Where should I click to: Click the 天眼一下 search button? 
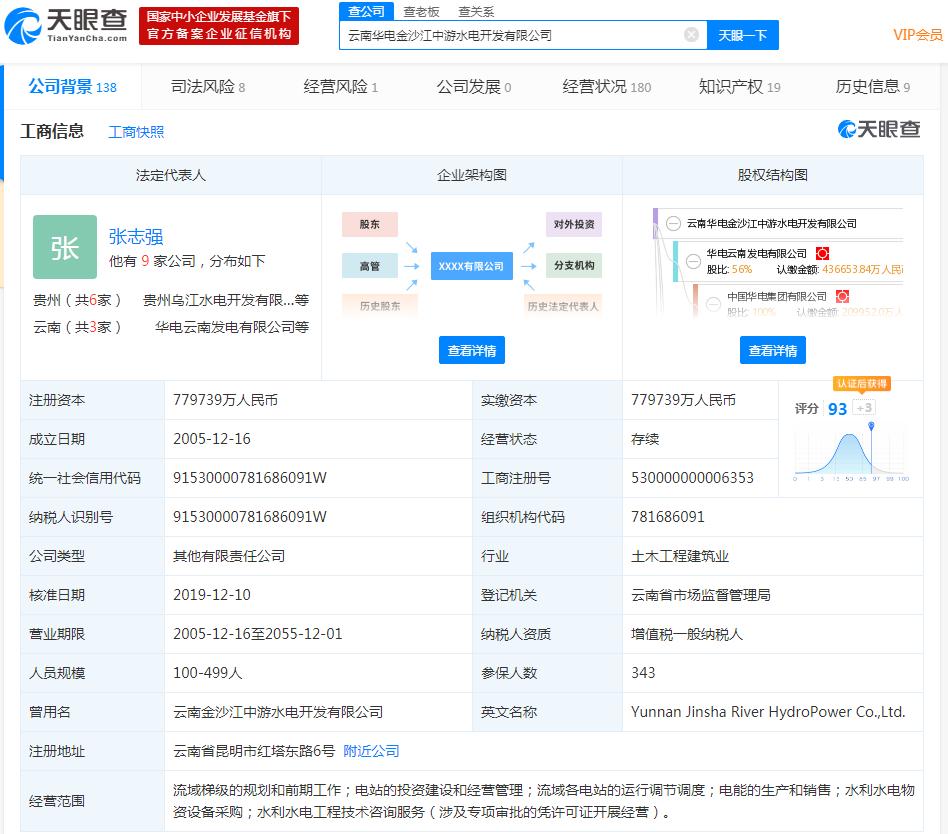coord(742,35)
